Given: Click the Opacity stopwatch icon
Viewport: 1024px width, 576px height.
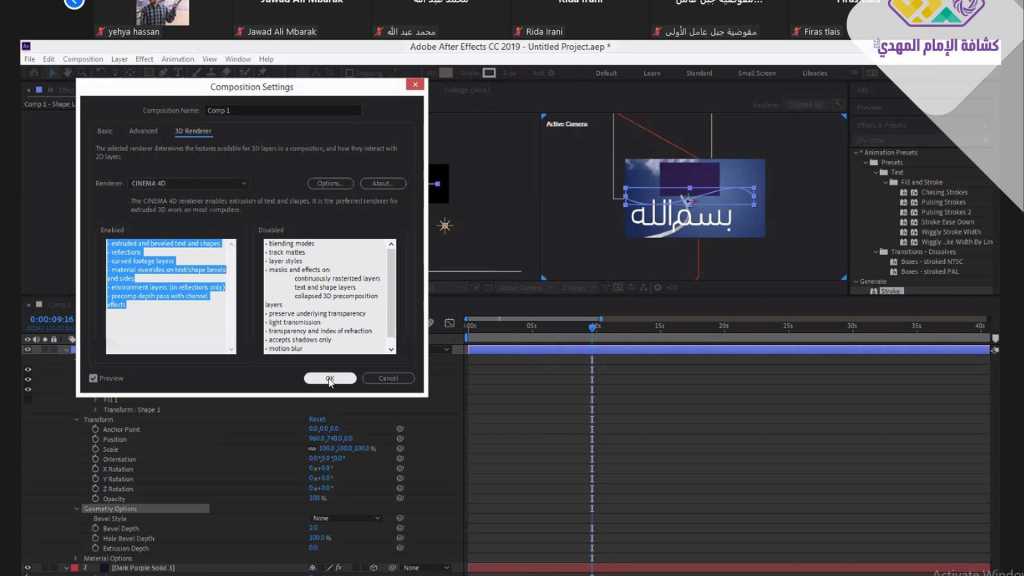Looking at the screenshot, I should click(95, 498).
